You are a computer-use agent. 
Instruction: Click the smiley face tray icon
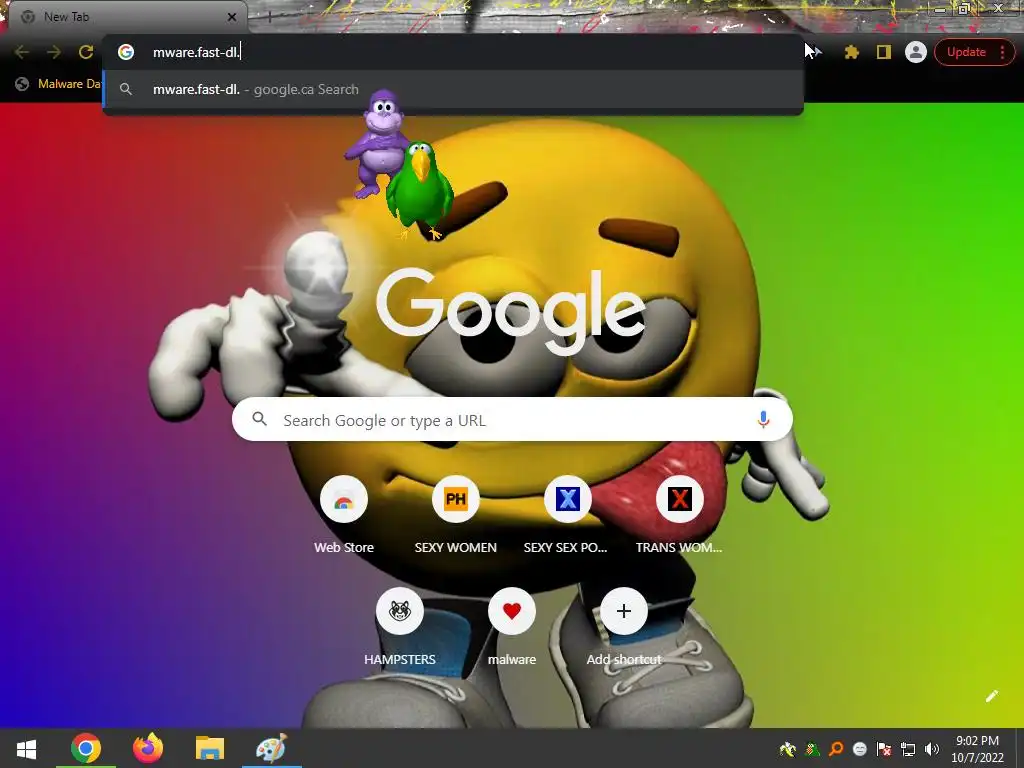pos(860,749)
